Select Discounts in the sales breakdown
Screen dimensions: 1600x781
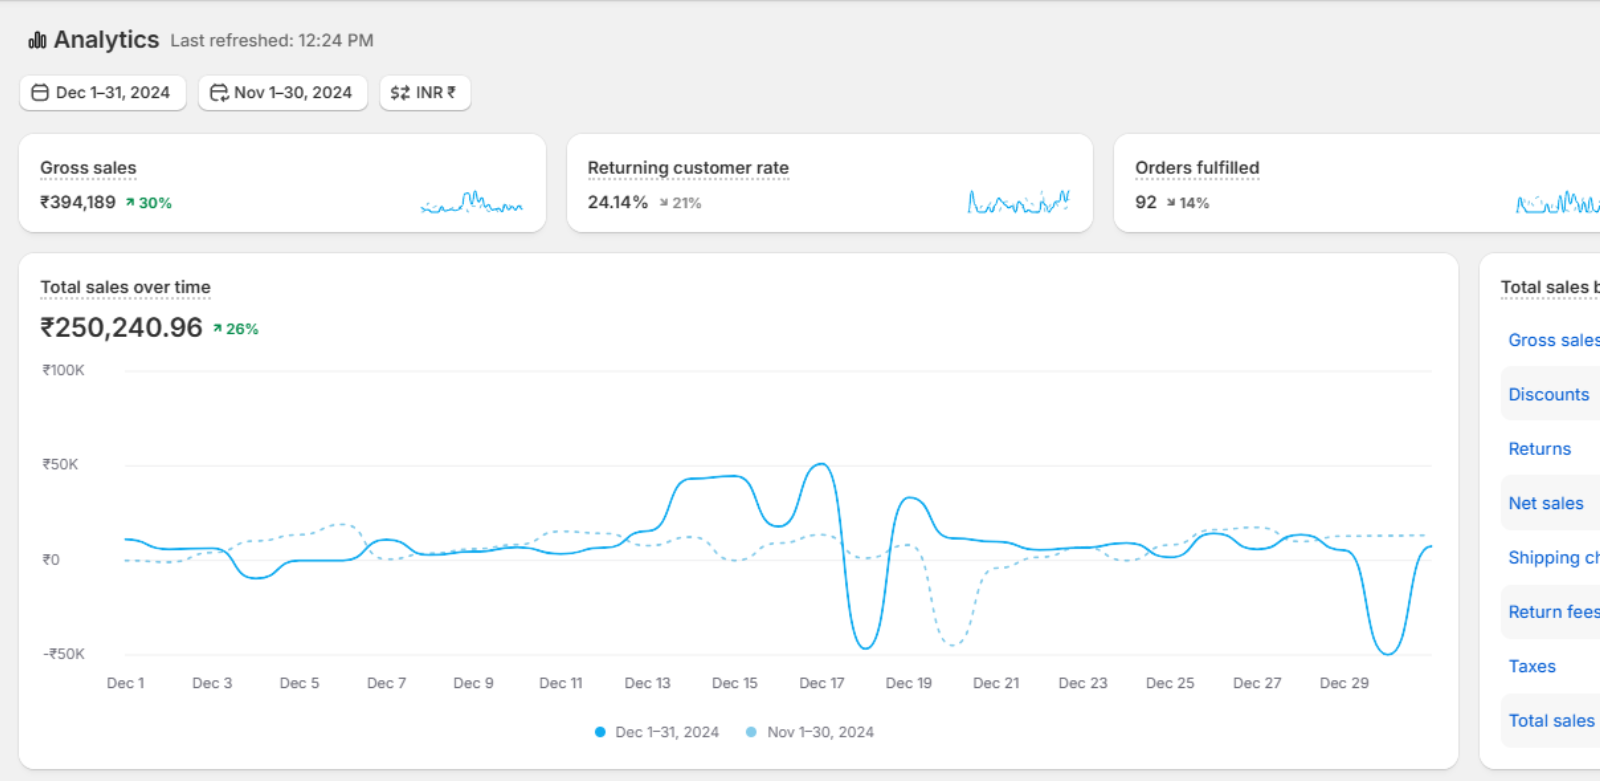pyautogui.click(x=1548, y=394)
